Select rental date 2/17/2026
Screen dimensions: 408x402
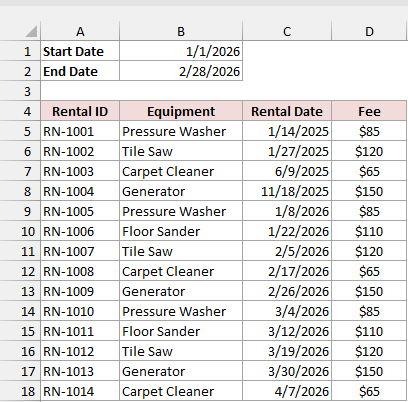[287, 271]
